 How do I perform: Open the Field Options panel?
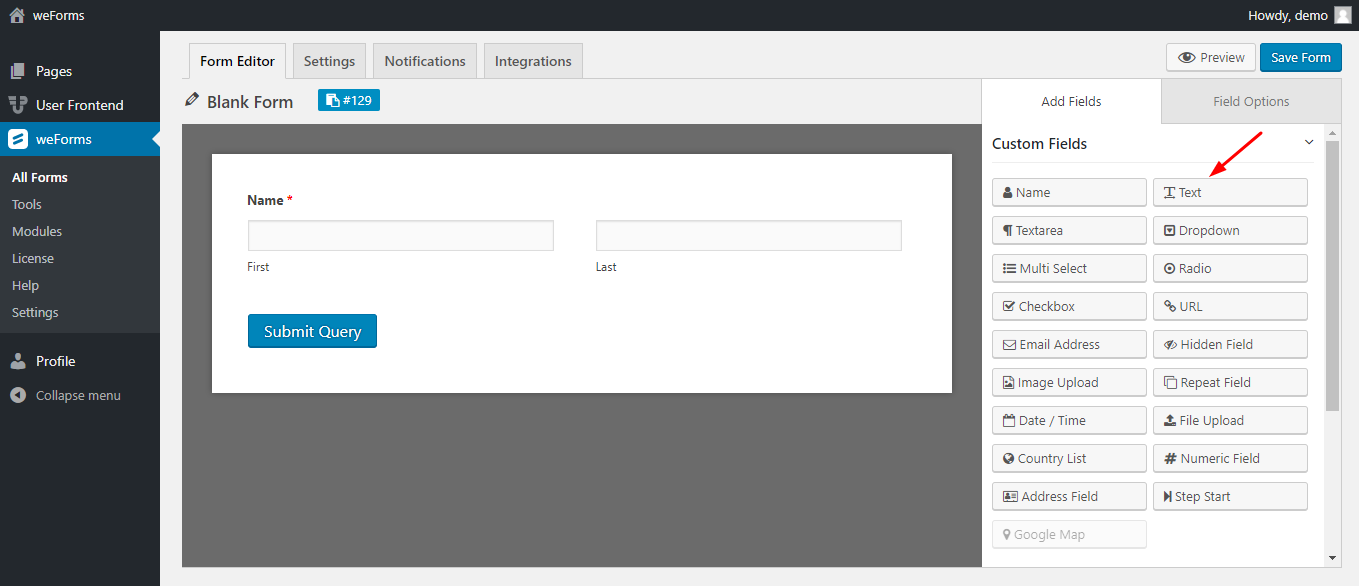coord(1249,100)
